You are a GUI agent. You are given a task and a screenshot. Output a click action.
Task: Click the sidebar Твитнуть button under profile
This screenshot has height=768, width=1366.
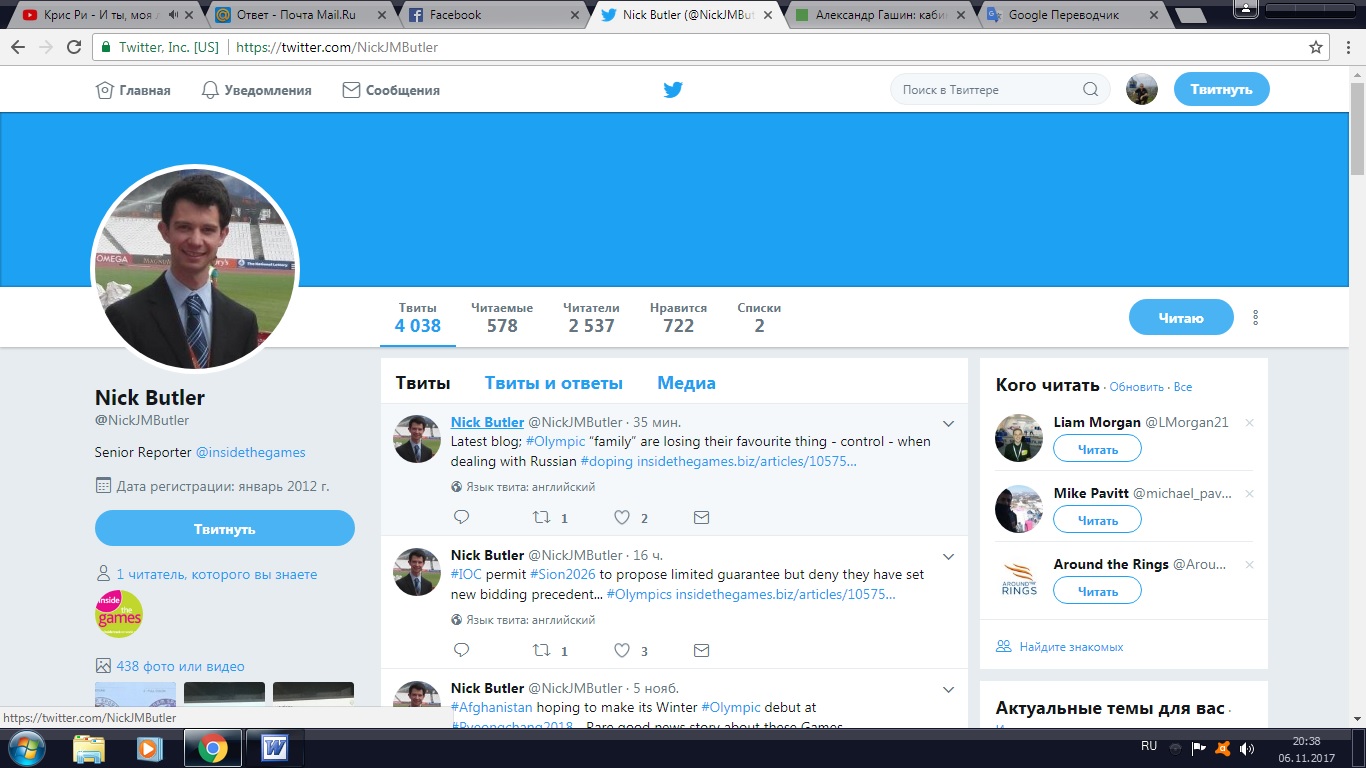[225, 528]
